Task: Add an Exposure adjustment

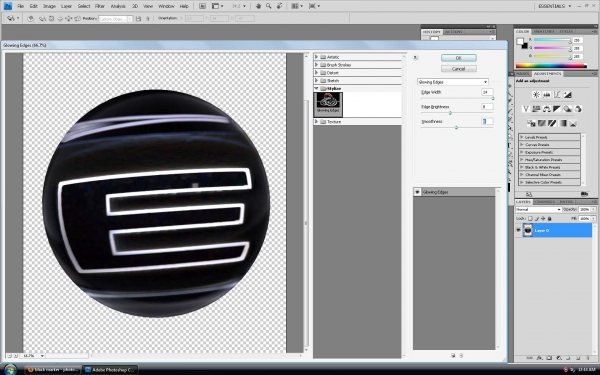Action: pos(567,95)
